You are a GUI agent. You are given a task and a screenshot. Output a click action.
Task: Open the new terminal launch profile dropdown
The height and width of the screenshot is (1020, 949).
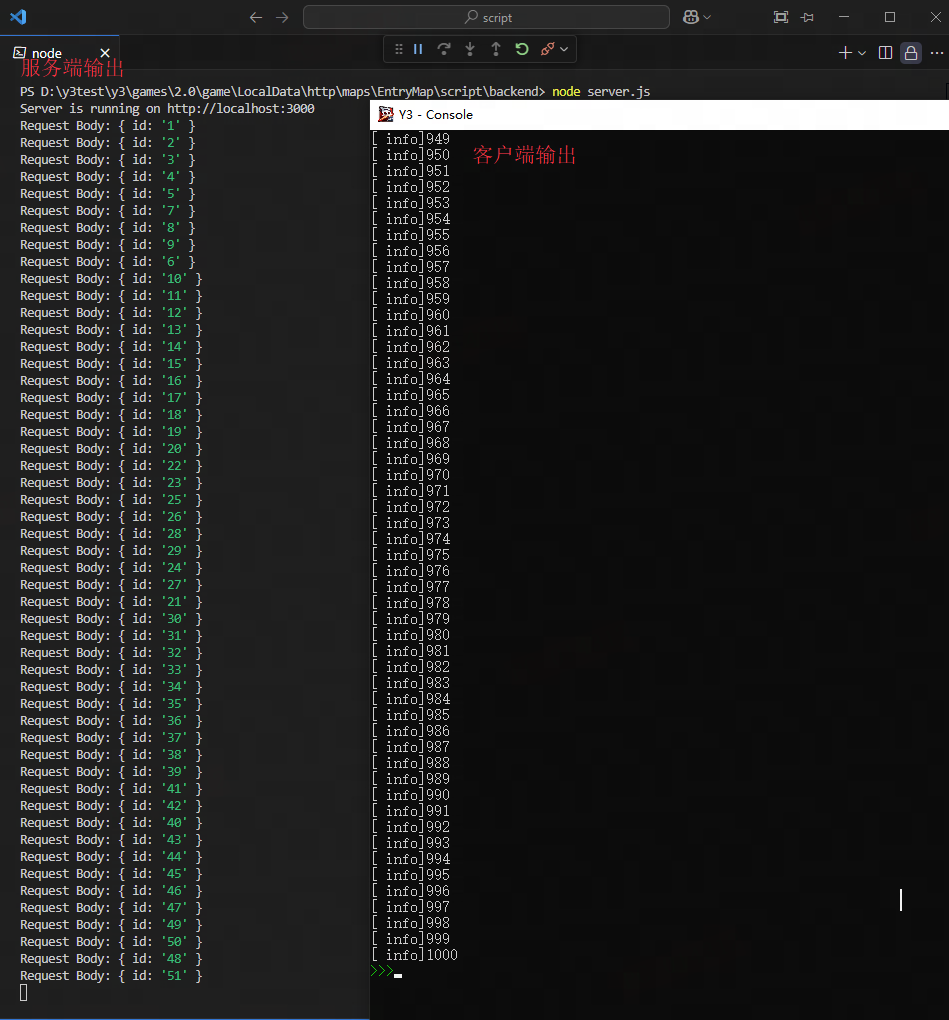[862, 53]
